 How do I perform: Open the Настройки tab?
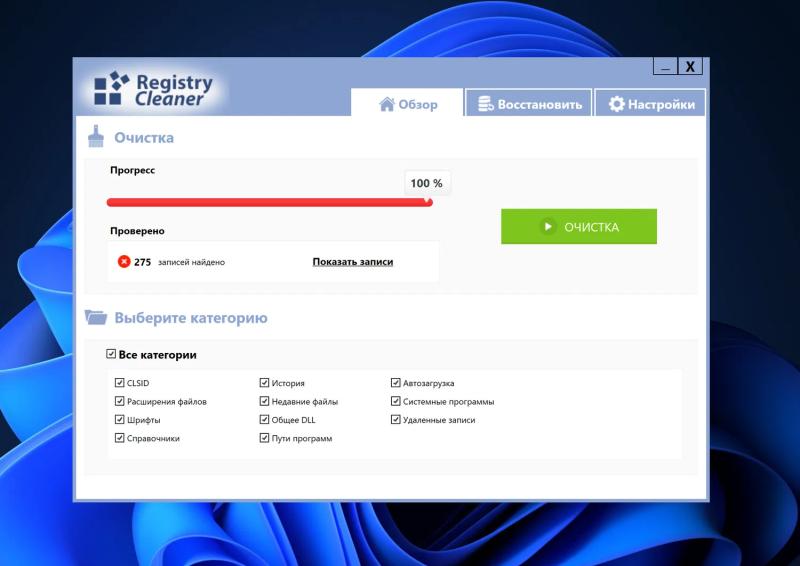click(651, 104)
